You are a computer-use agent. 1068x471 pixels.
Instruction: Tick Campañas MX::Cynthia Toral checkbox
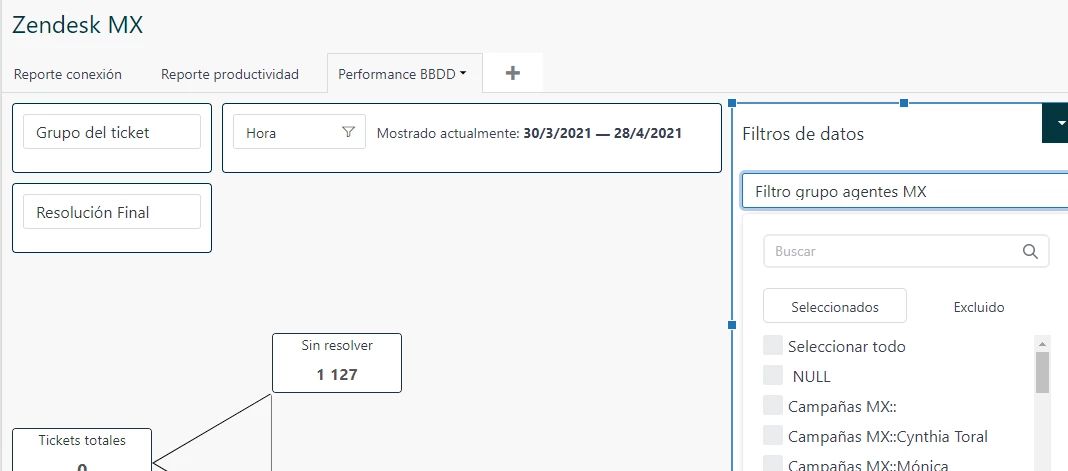tap(773, 435)
